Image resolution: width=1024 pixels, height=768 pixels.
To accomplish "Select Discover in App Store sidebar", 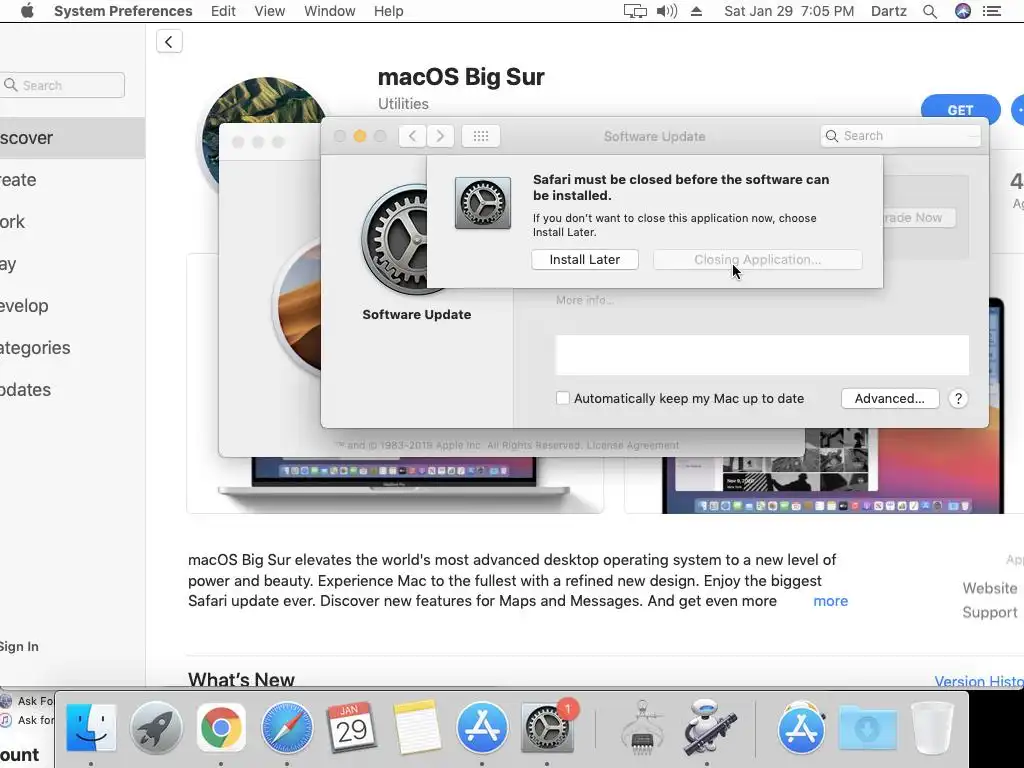I will pyautogui.click(x=72, y=138).
